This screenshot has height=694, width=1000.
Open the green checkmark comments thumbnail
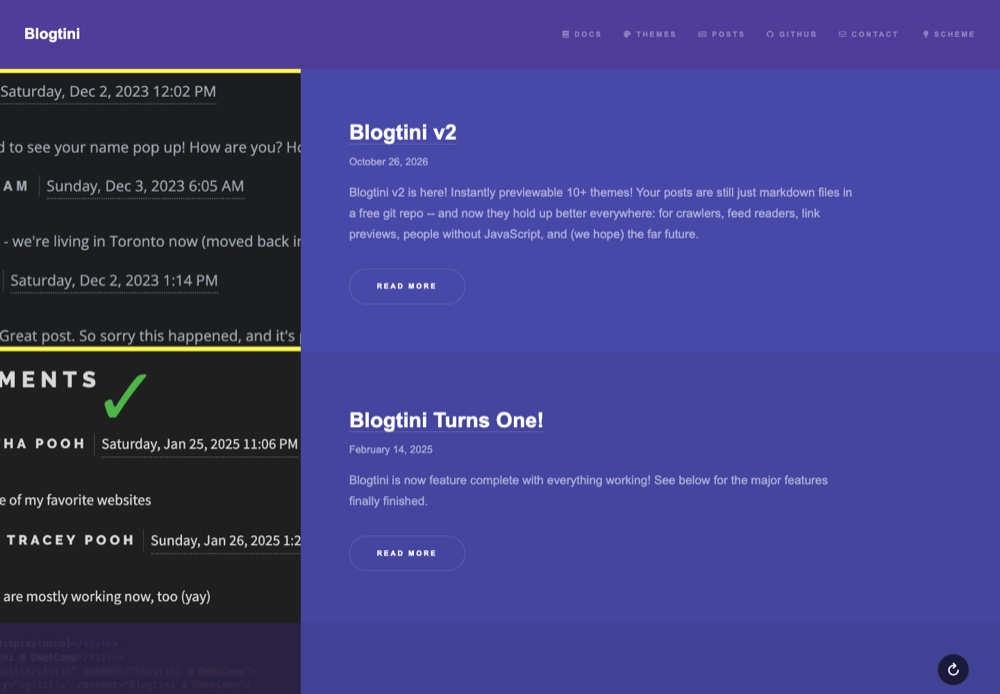click(151, 488)
